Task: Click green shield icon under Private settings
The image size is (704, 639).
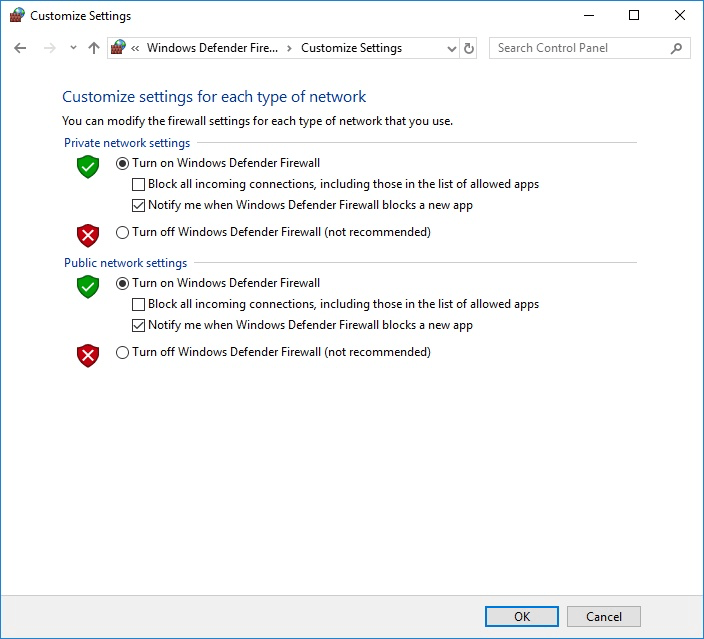Action: coord(88,167)
